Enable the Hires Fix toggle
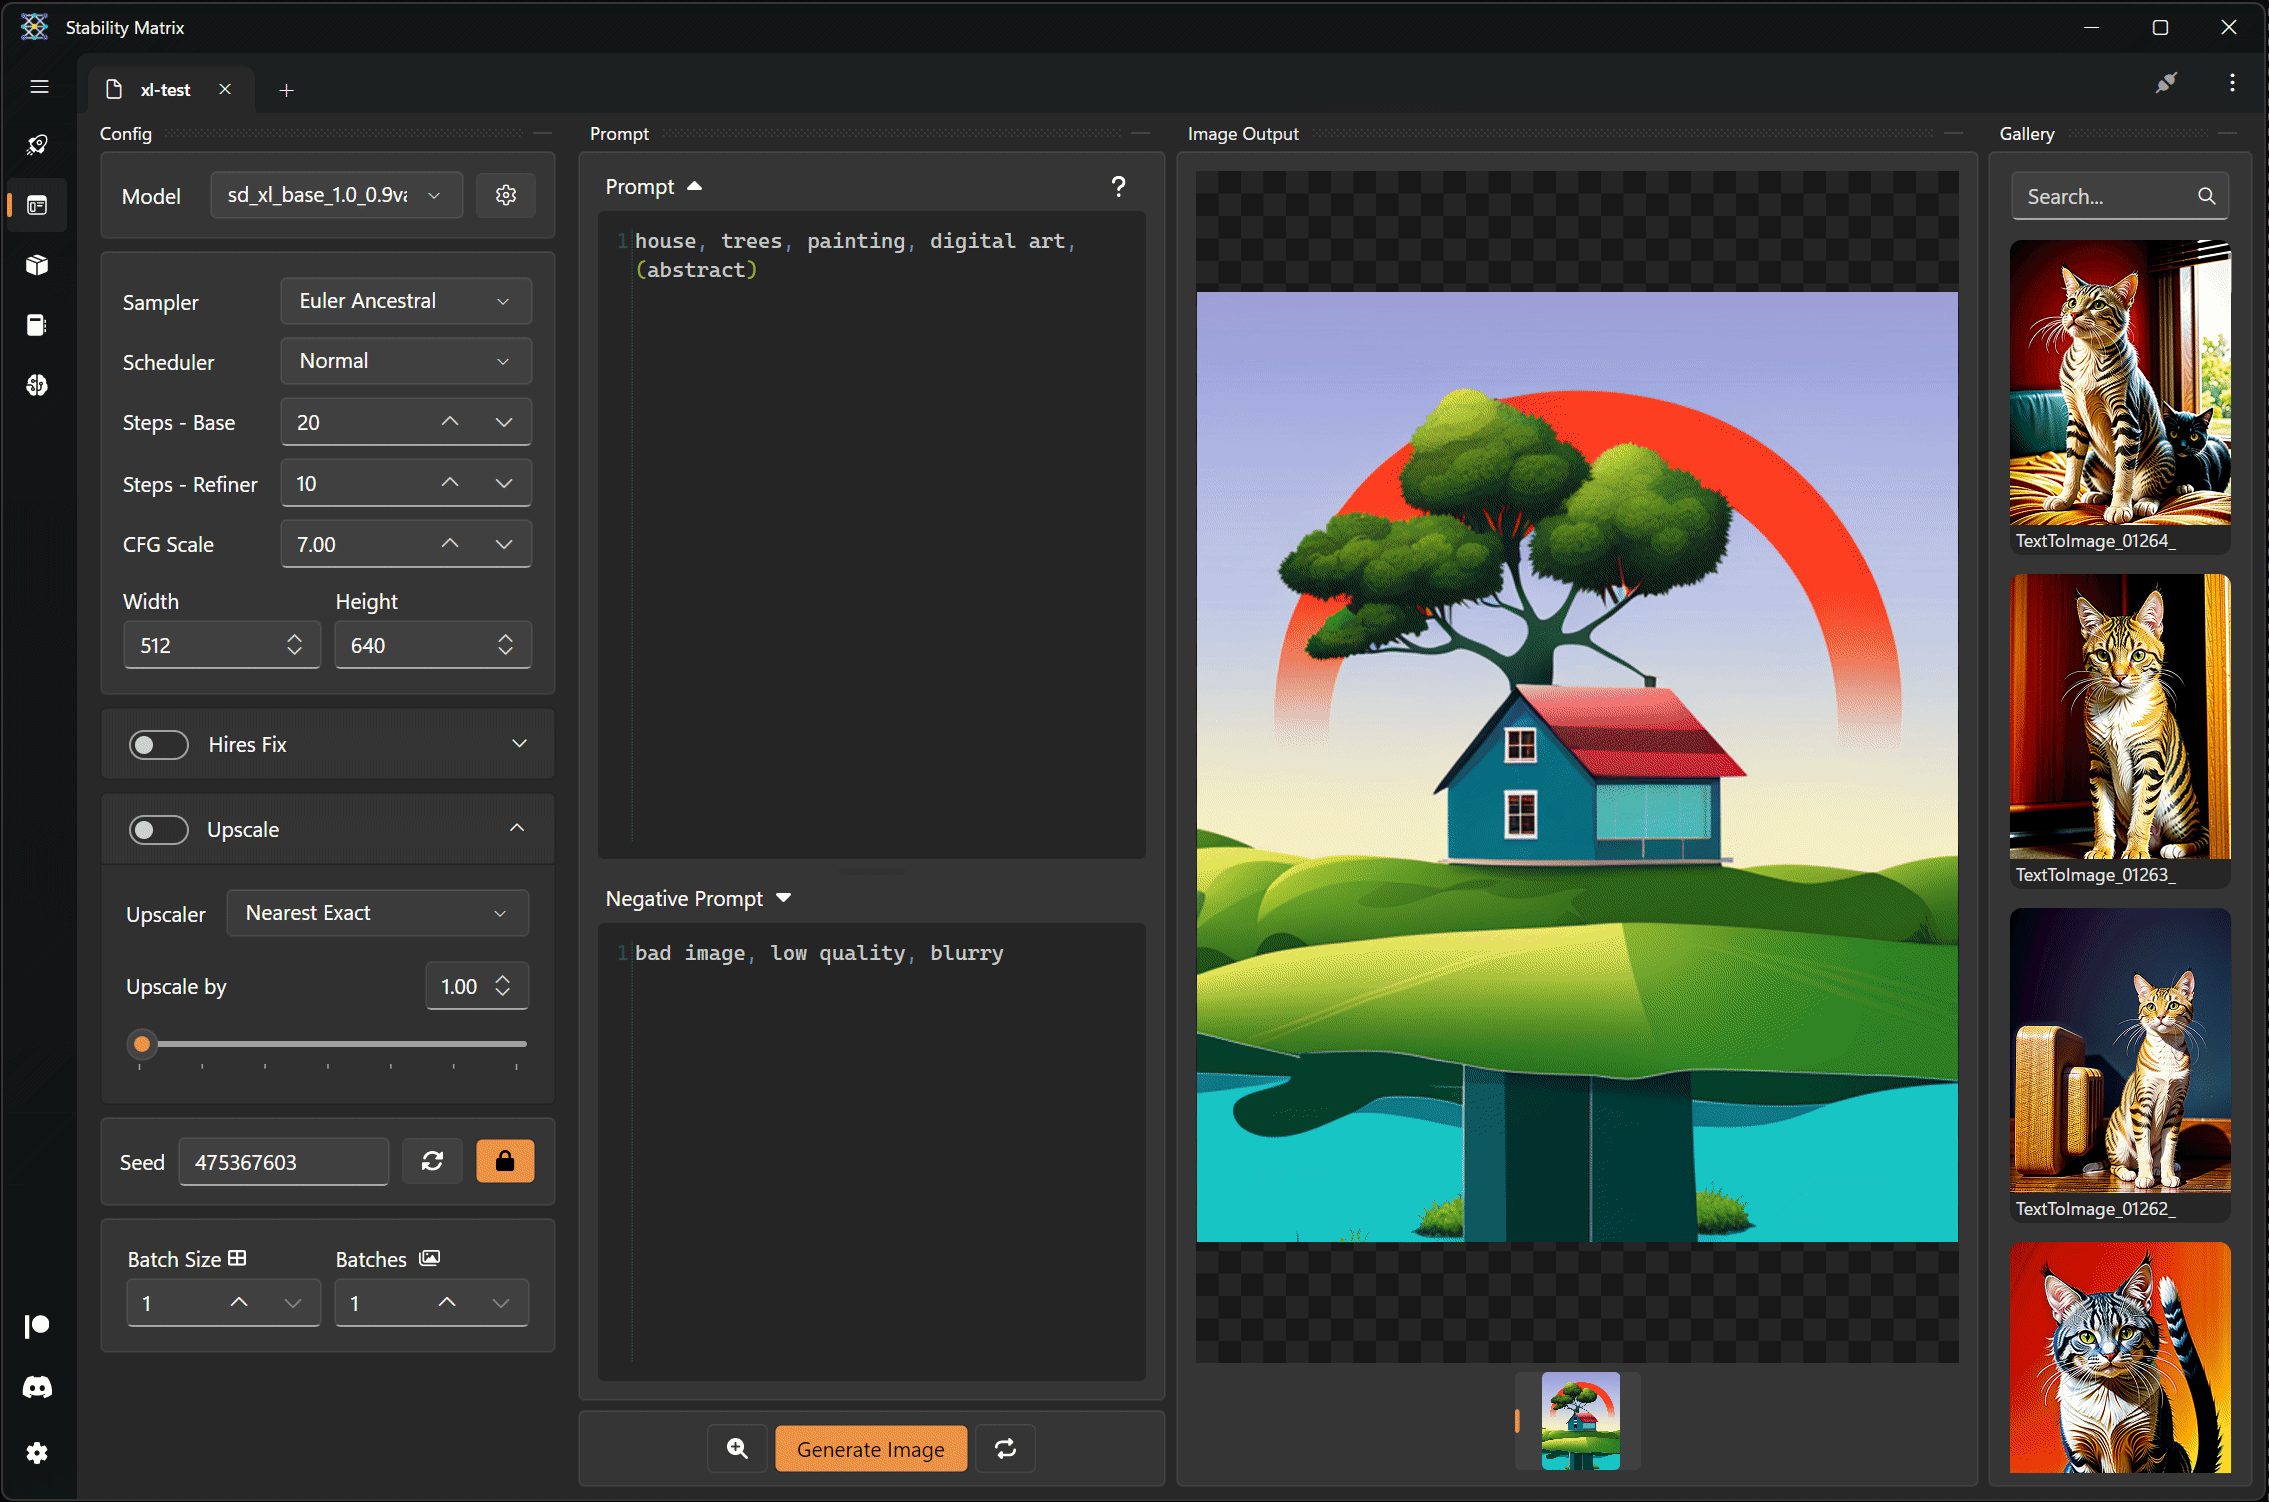Viewport: 2269px width, 1502px height. (x=158, y=744)
